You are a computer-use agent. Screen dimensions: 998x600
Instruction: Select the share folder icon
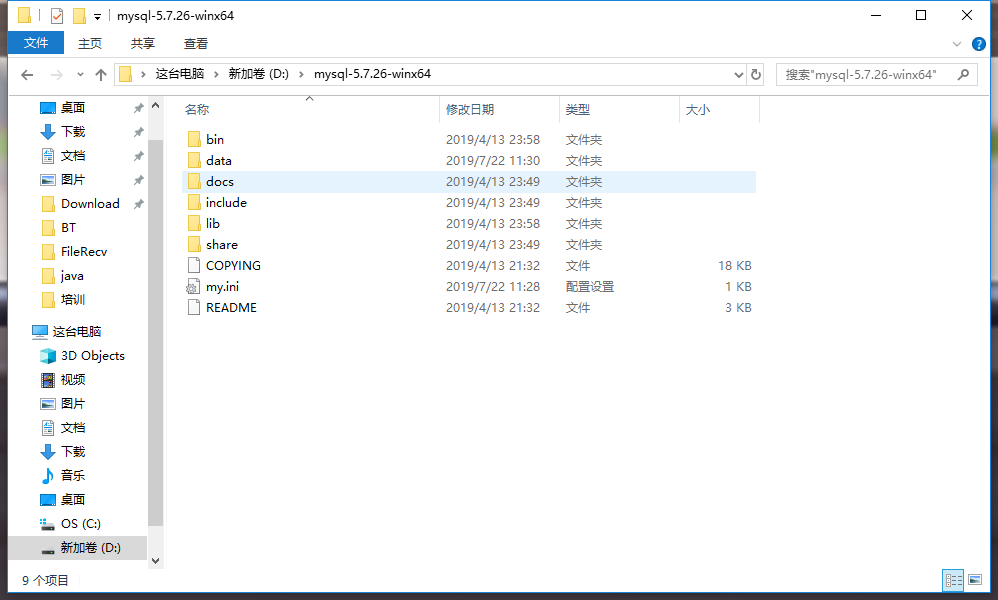194,244
